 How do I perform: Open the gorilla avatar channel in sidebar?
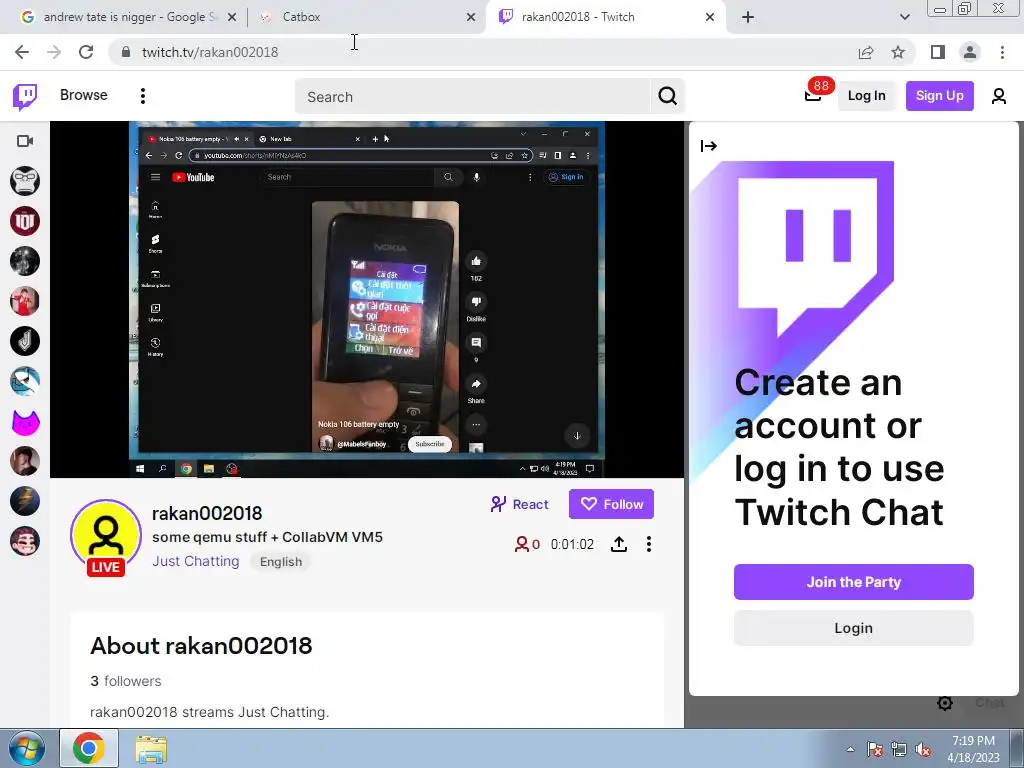click(25, 181)
